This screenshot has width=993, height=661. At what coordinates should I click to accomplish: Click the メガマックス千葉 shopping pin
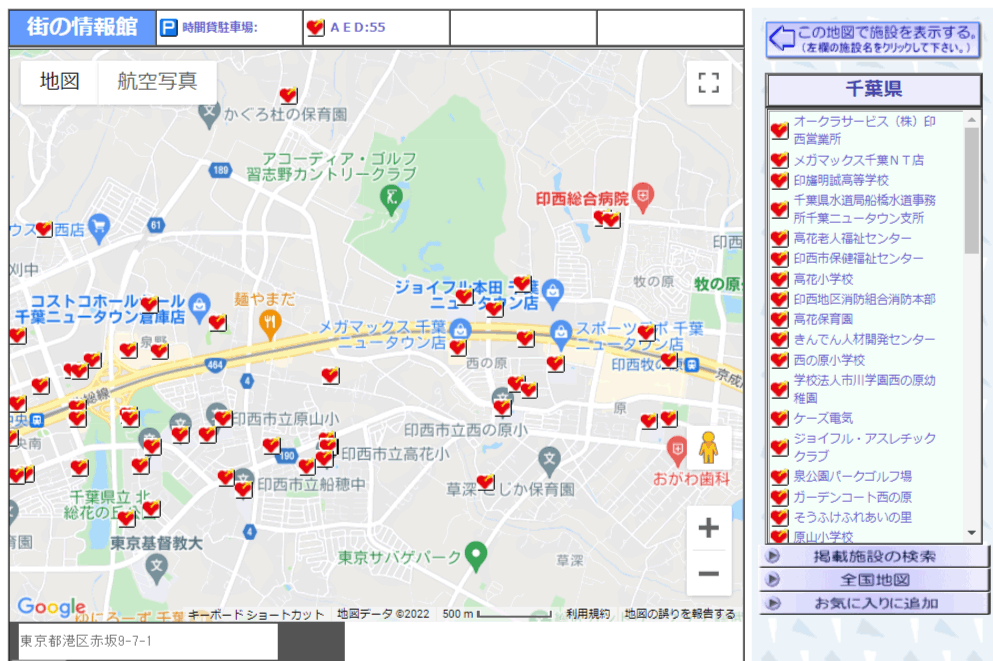(460, 329)
